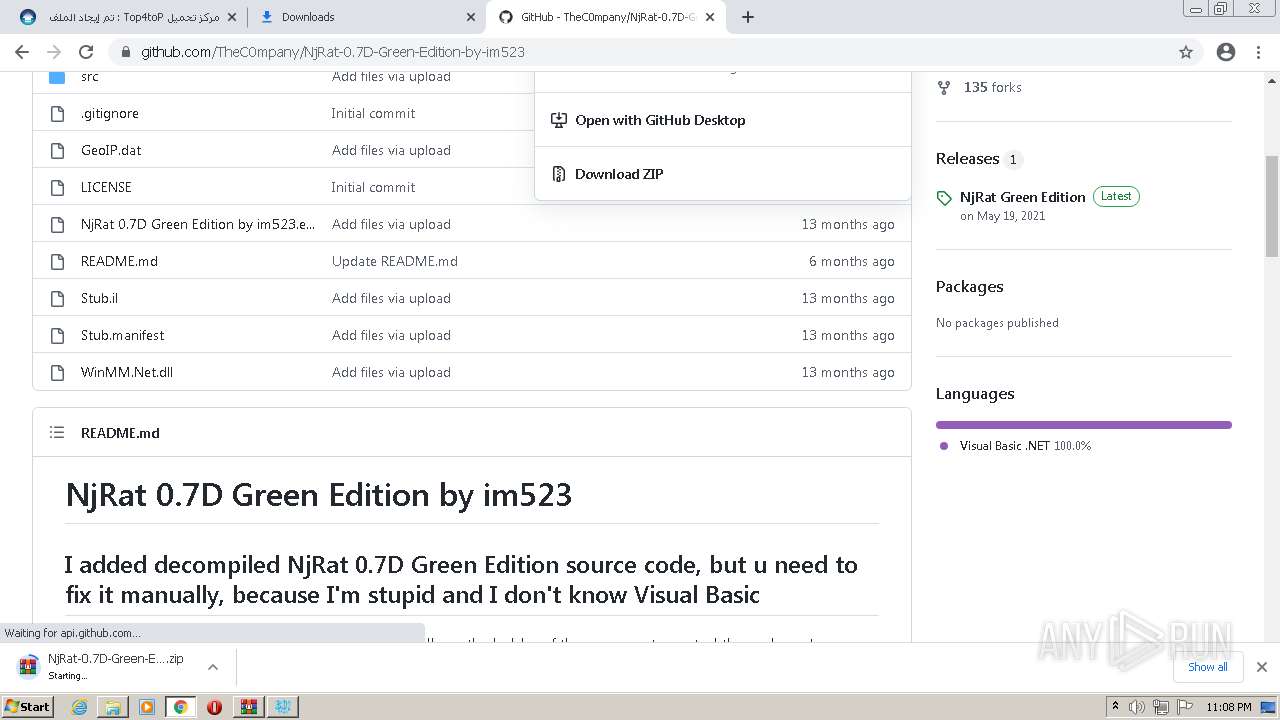Click the browser Forward arrow
1280x720 pixels.
pyautogui.click(x=54, y=52)
